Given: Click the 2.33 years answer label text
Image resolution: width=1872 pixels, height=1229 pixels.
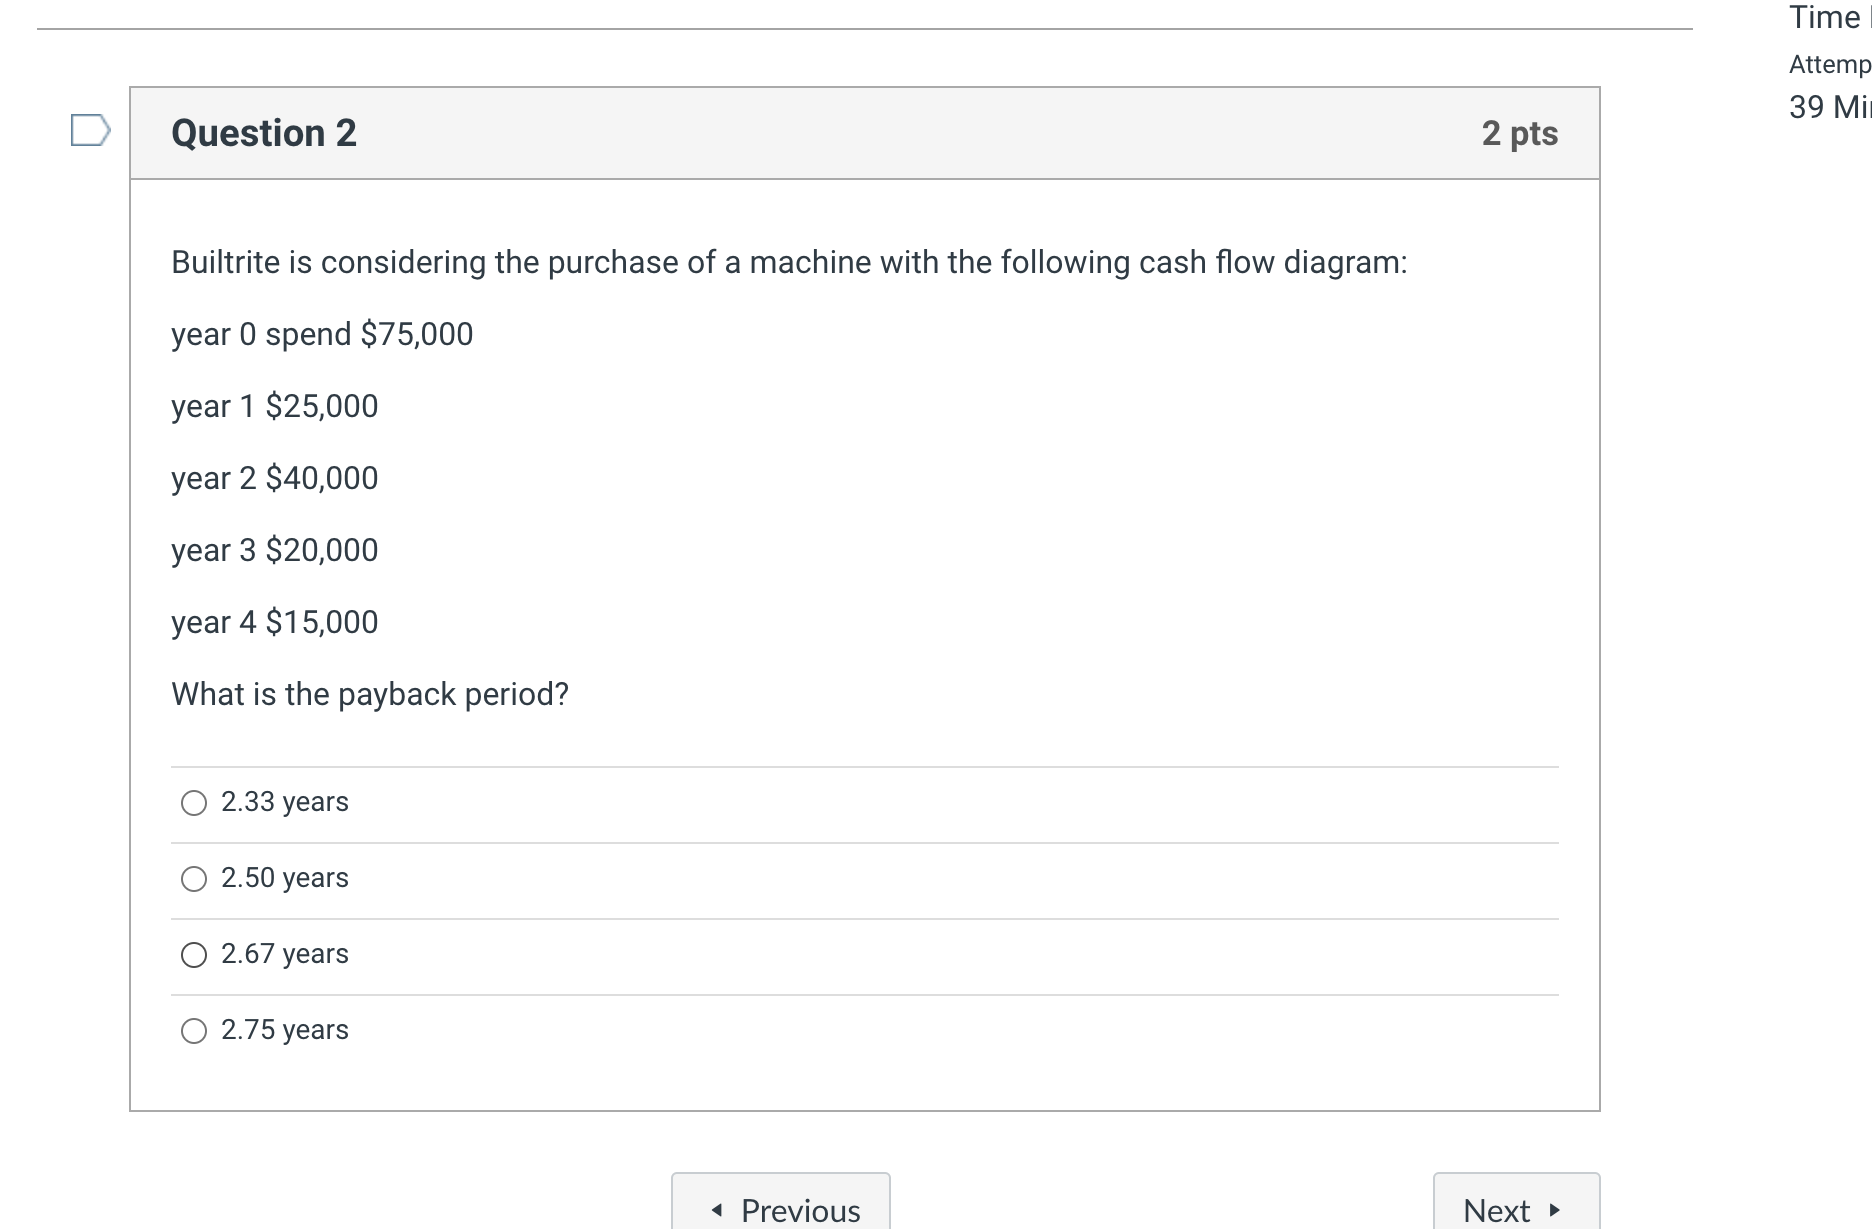Looking at the screenshot, I should pyautogui.click(x=284, y=802).
